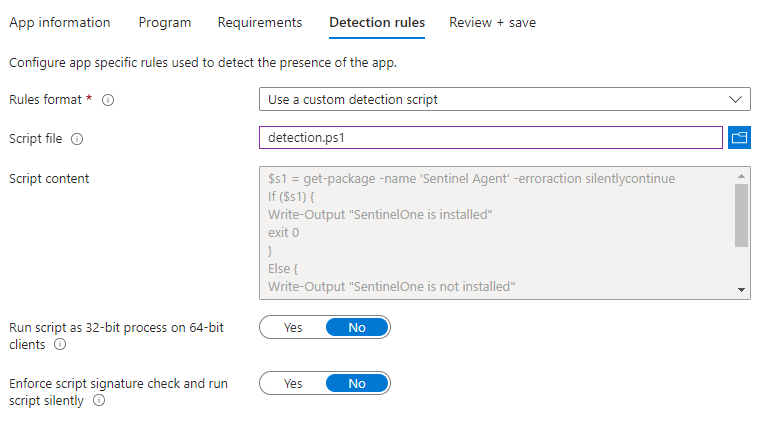The height and width of the screenshot is (423, 772).
Task: Select No for enforce script signature check
Action: pos(357,383)
